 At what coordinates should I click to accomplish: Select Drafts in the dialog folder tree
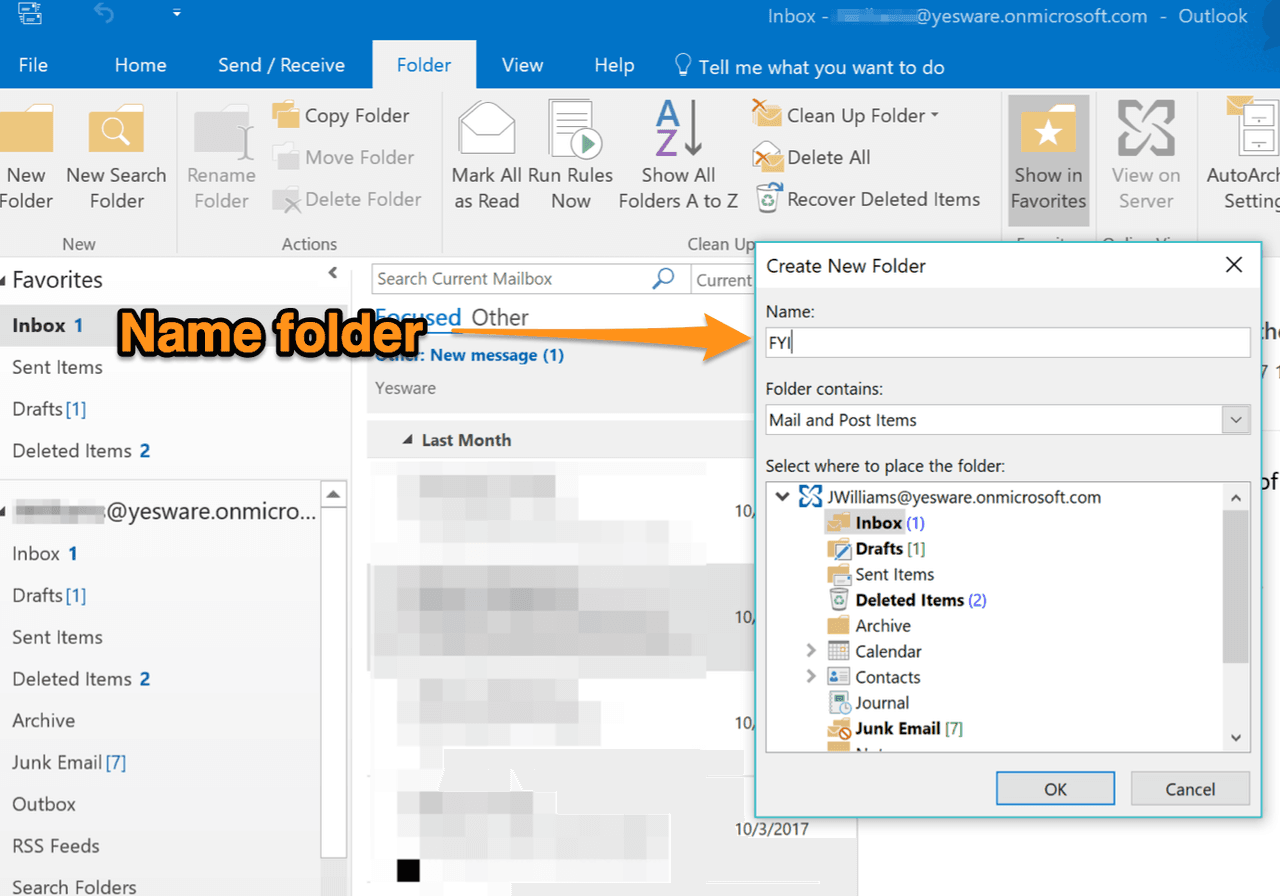click(x=875, y=549)
